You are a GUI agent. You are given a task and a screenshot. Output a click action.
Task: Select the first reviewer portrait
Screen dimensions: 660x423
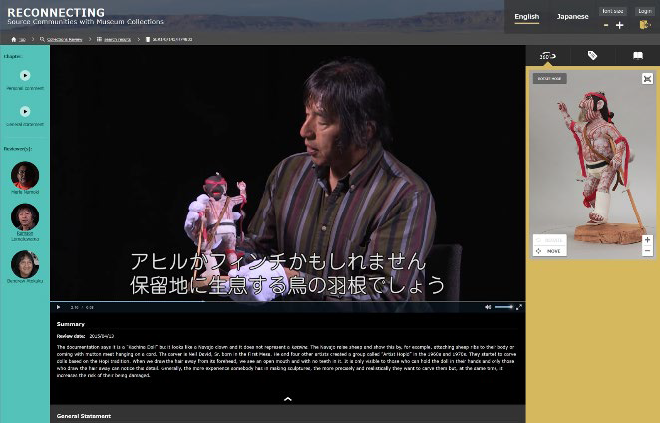pos(25,176)
